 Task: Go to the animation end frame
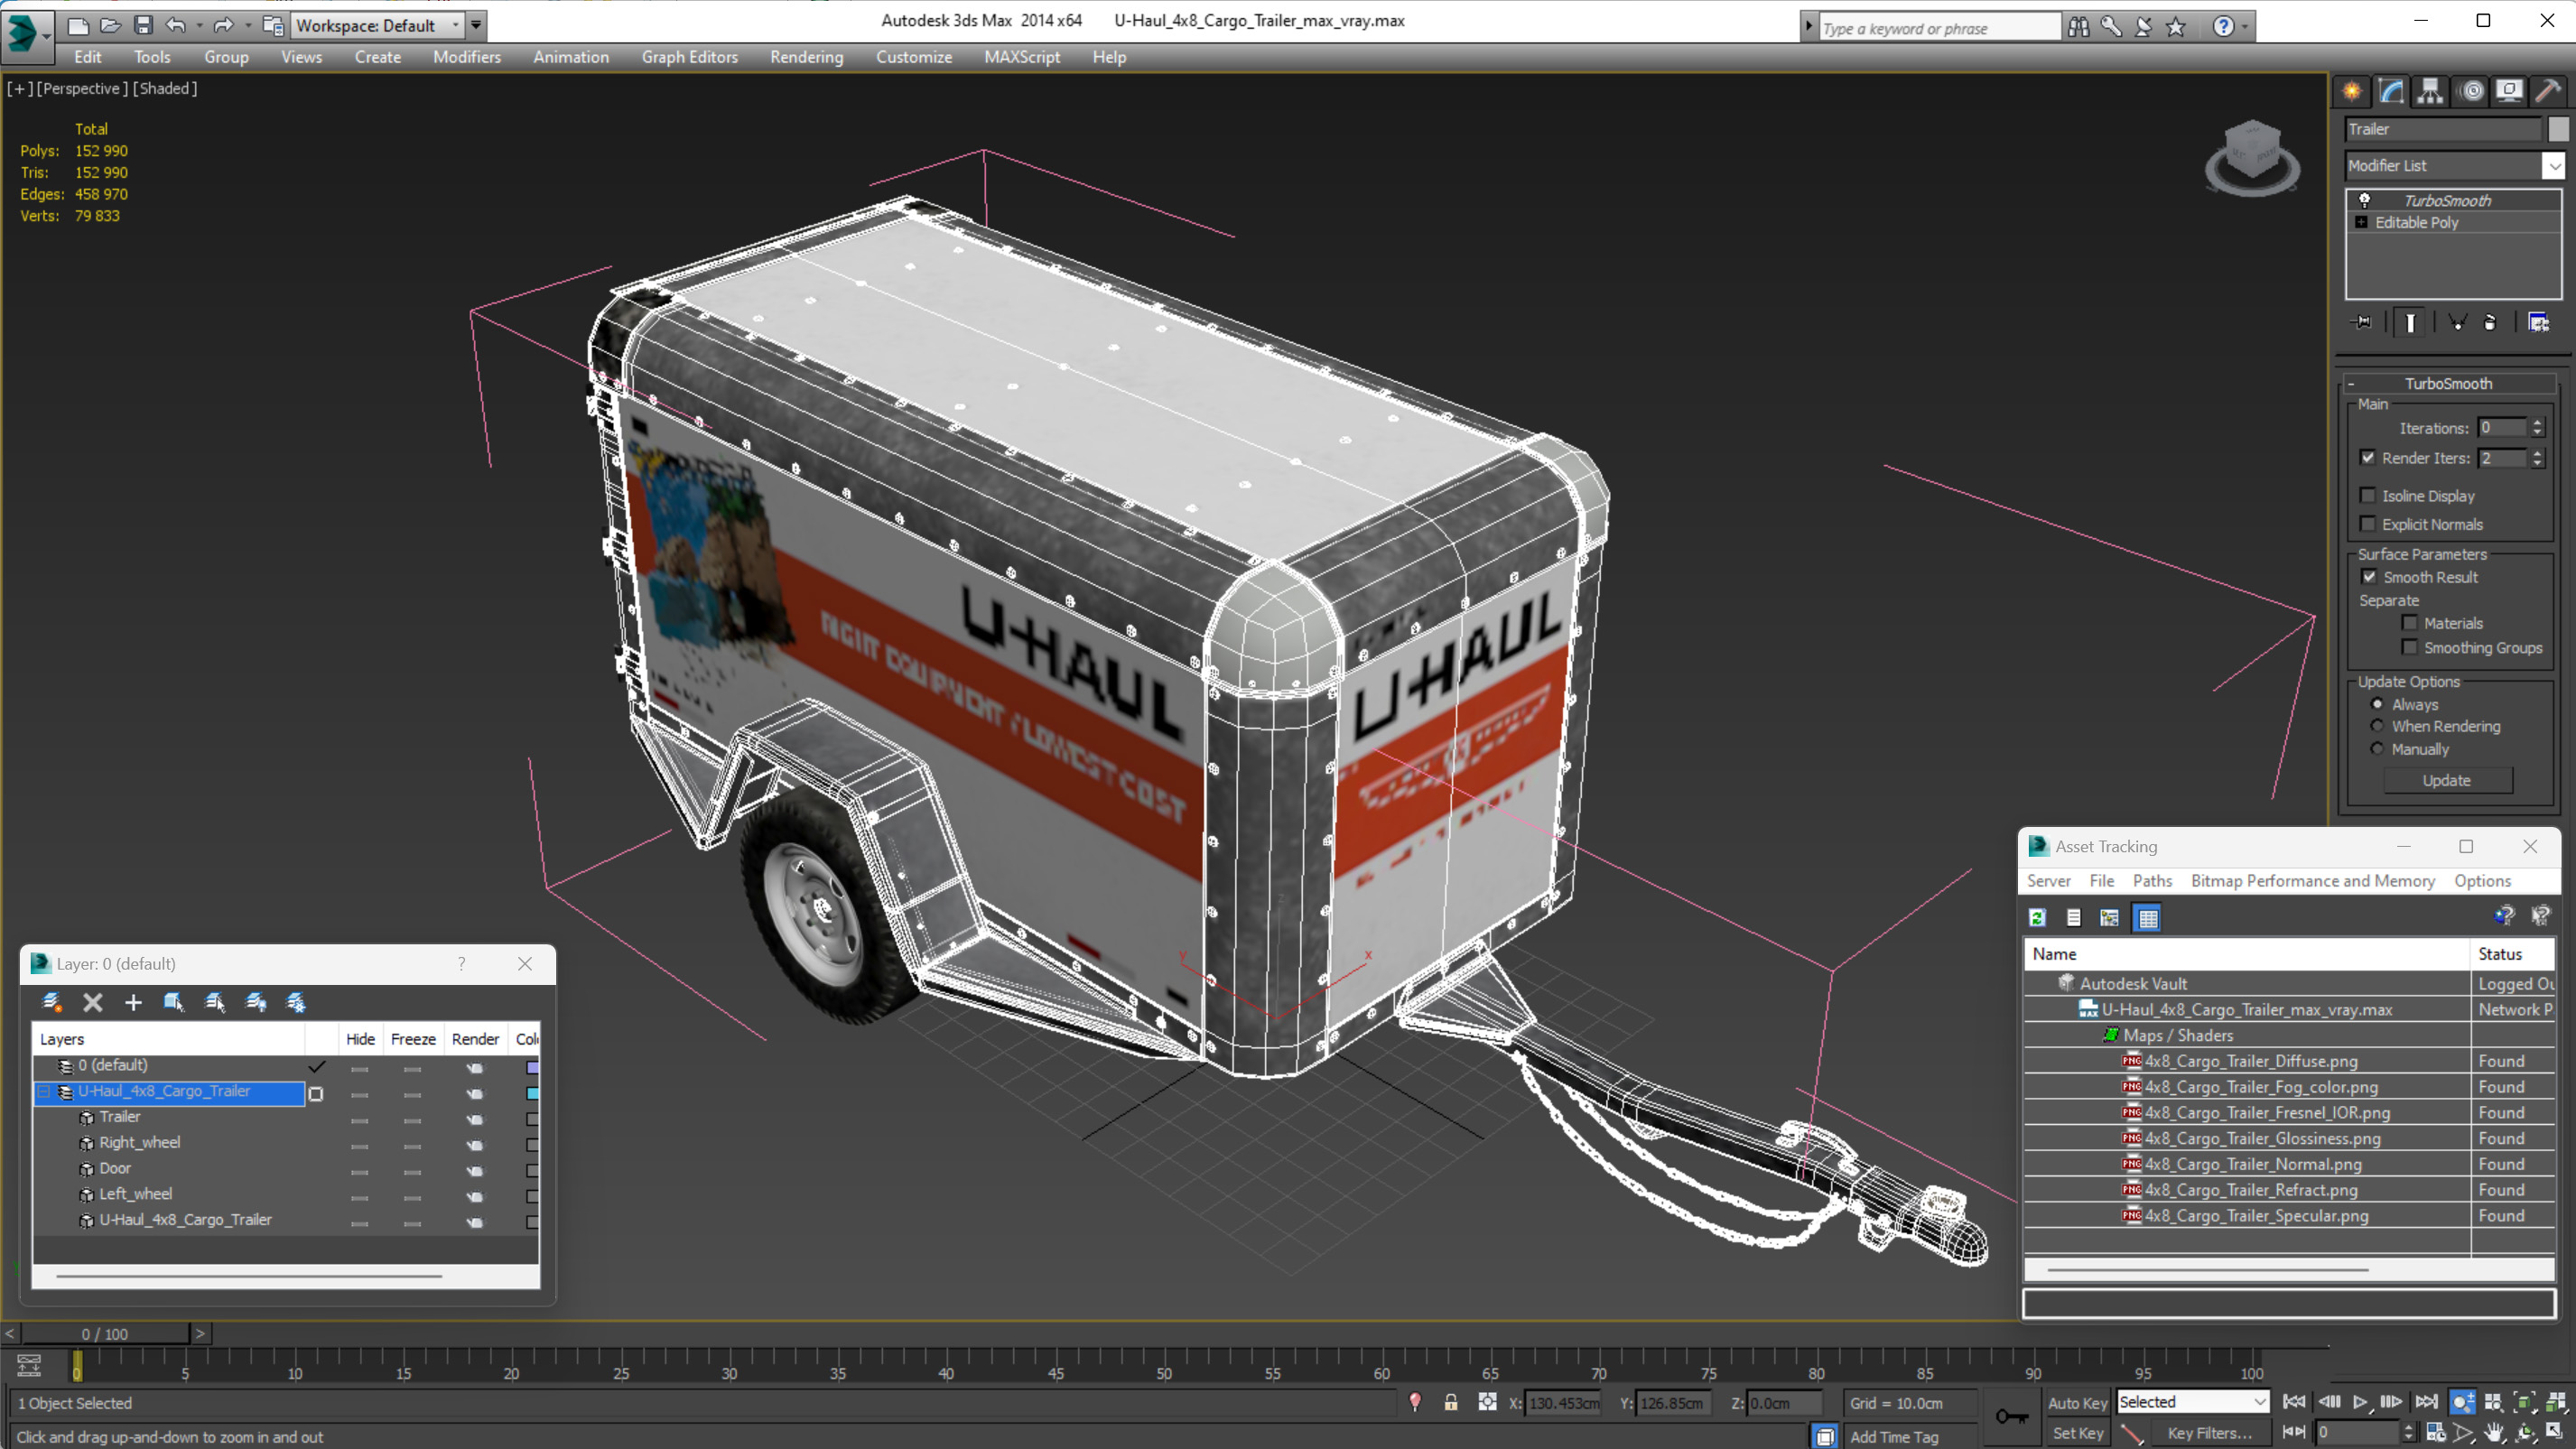click(x=2426, y=1402)
